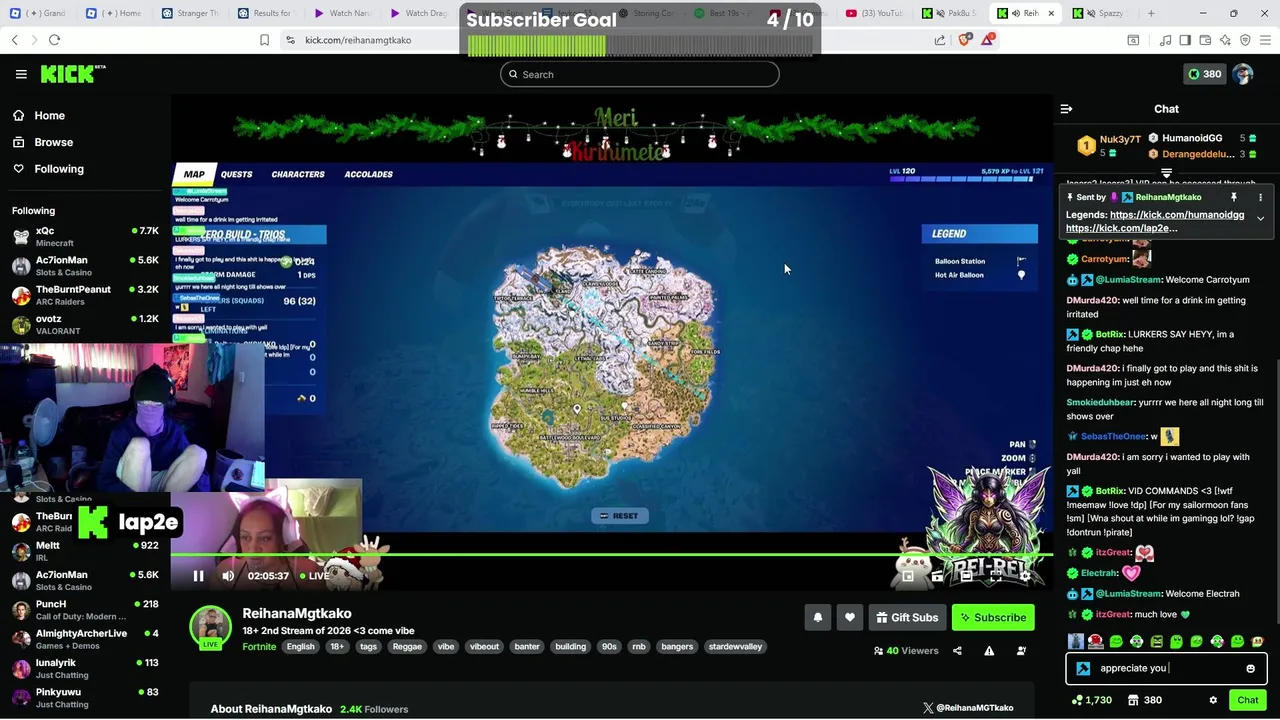
Task: Share the stream
Action: pyautogui.click(x=957, y=651)
